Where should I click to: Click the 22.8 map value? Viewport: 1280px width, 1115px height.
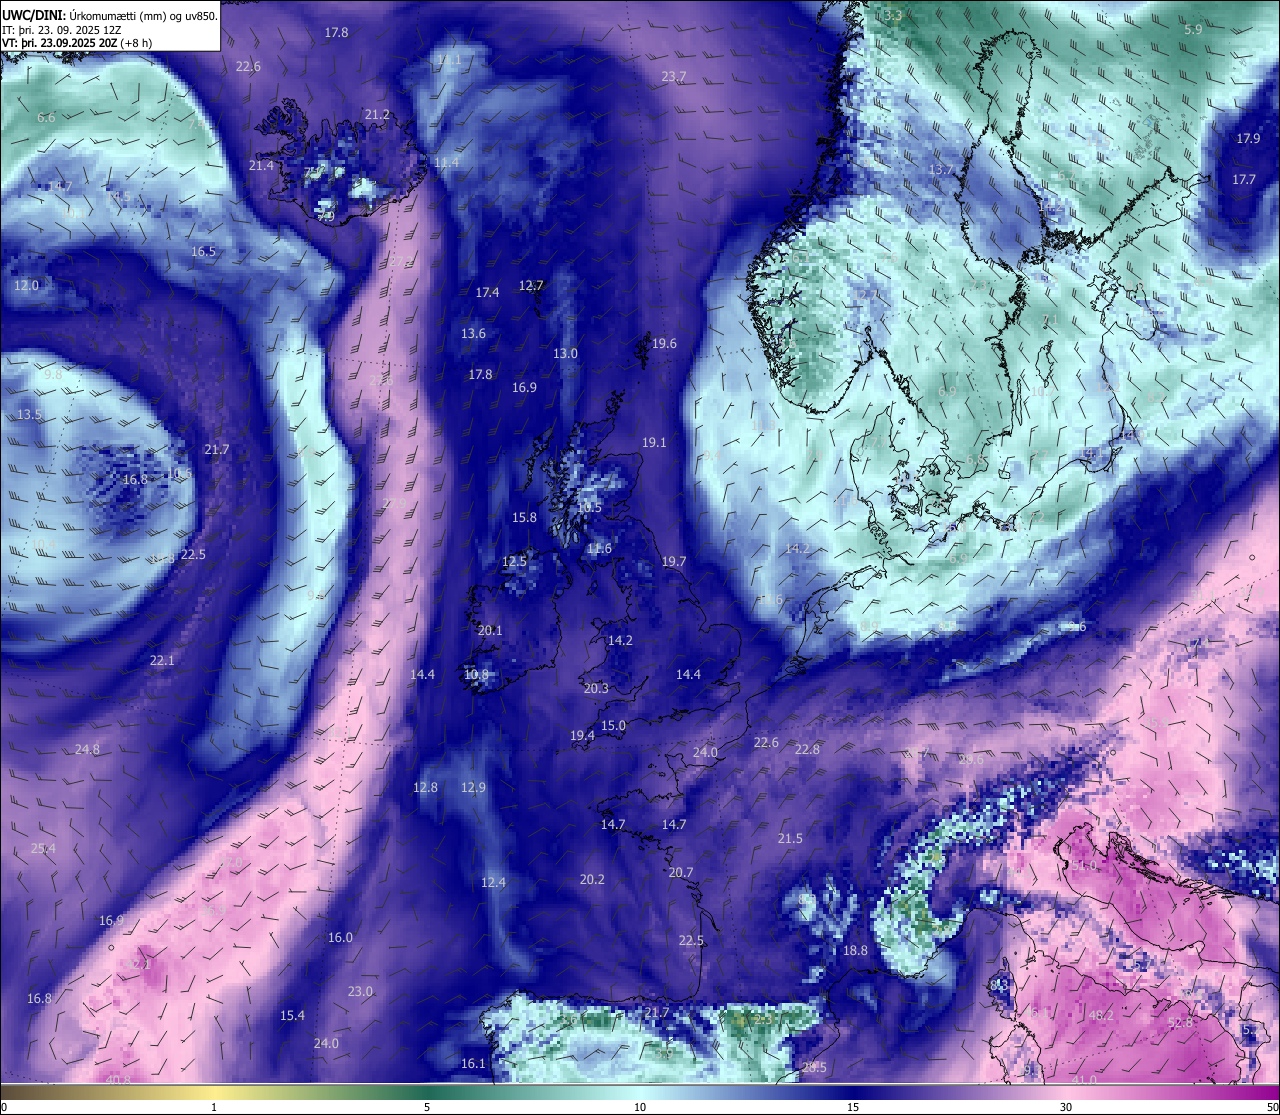pyautogui.click(x=807, y=750)
